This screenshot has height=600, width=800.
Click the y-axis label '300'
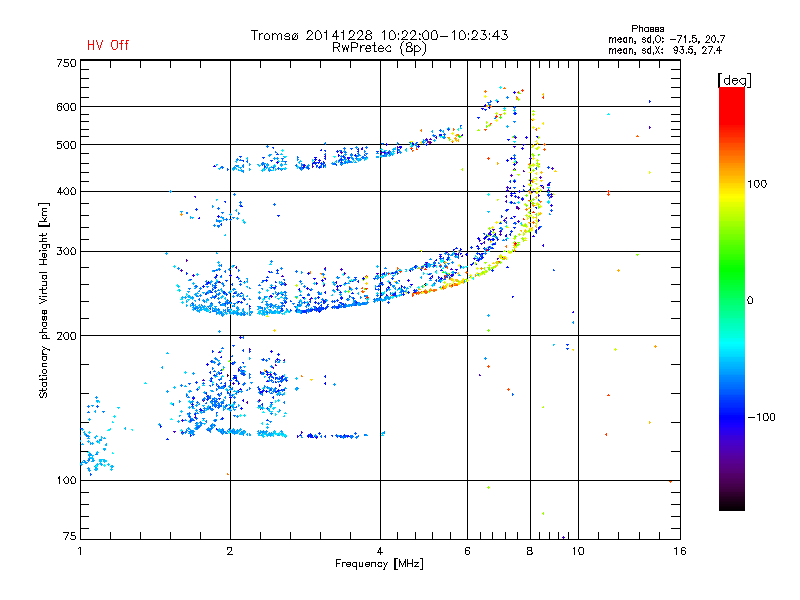(x=66, y=252)
